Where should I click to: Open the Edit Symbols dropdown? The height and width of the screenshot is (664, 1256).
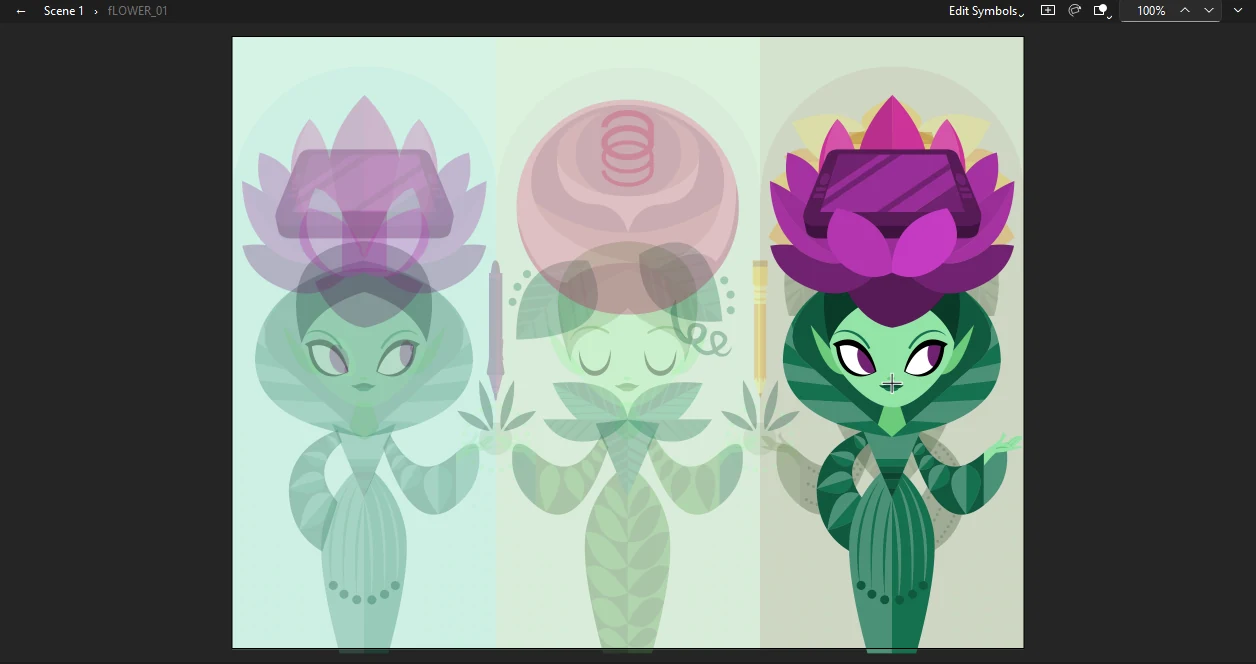[986, 11]
